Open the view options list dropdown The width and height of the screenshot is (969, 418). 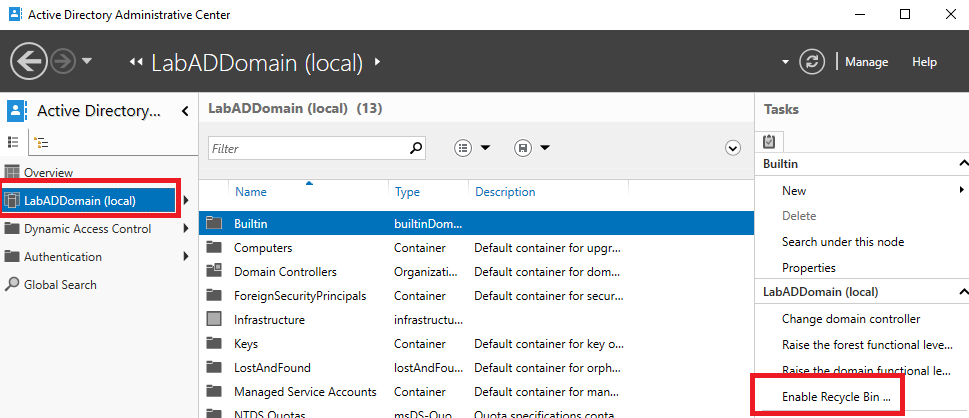472,148
